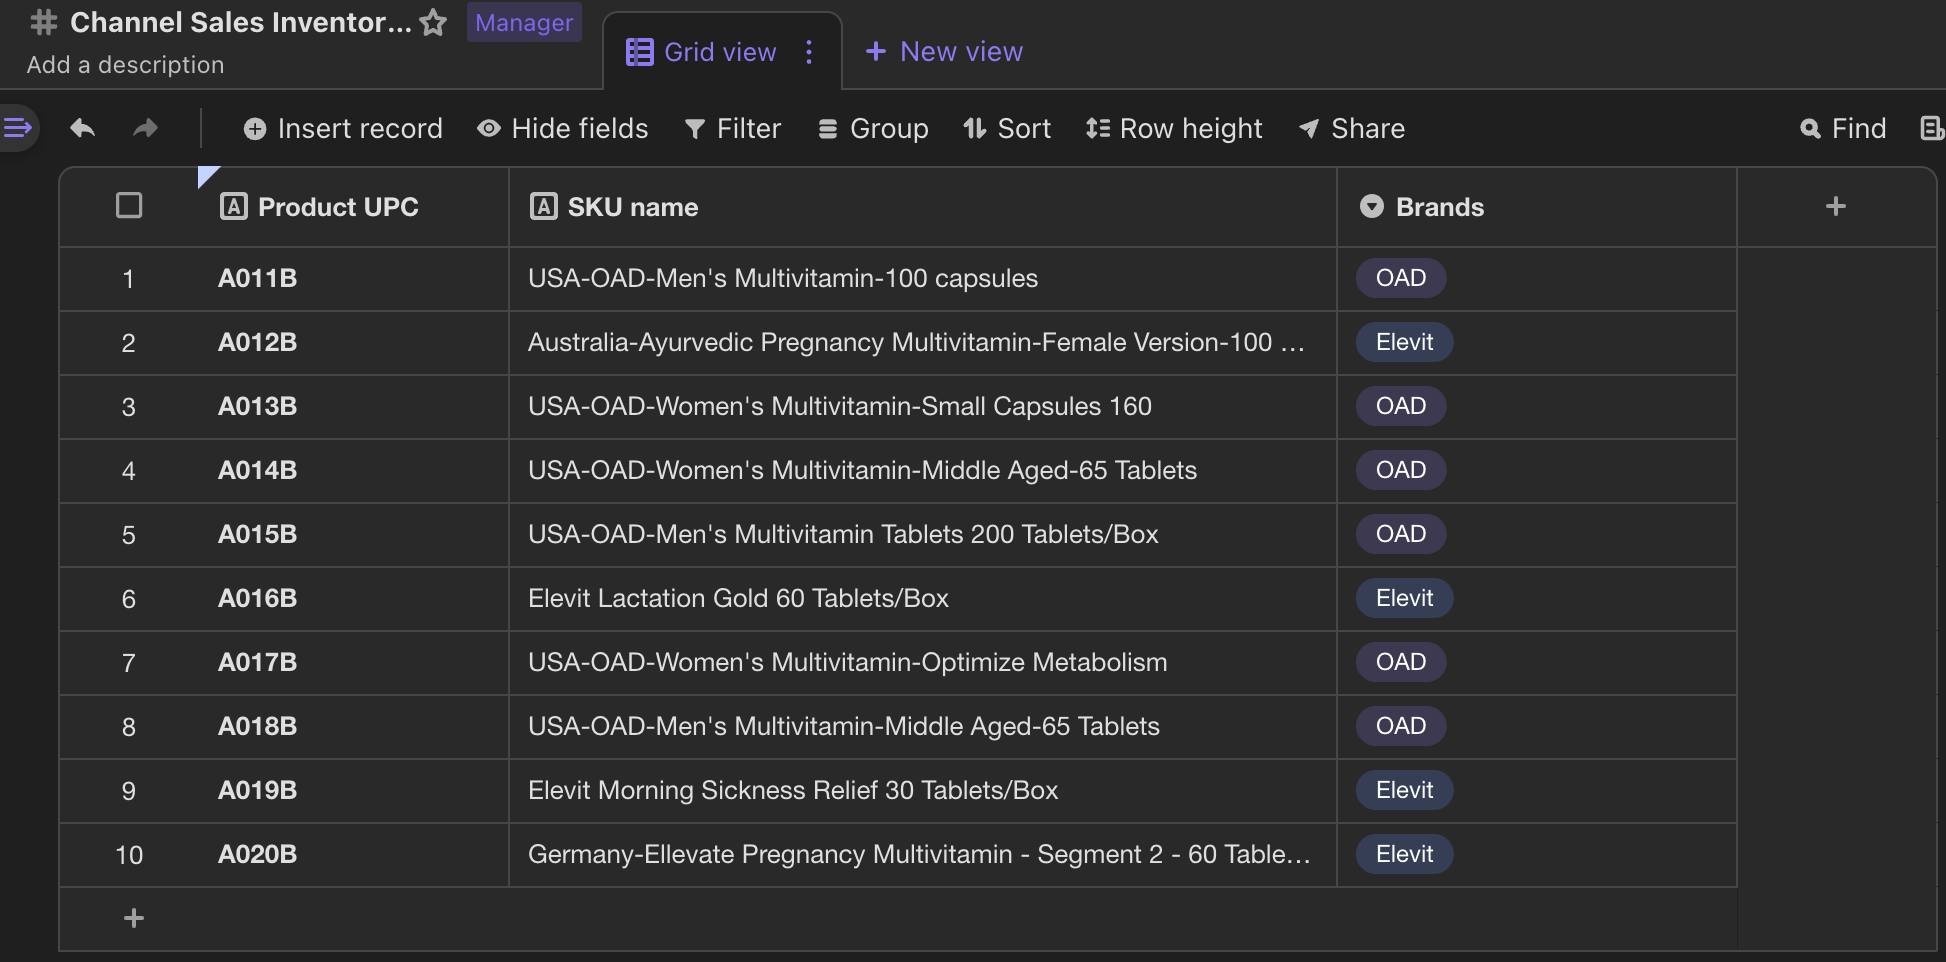
Task: Redo the last action
Action: click(146, 128)
